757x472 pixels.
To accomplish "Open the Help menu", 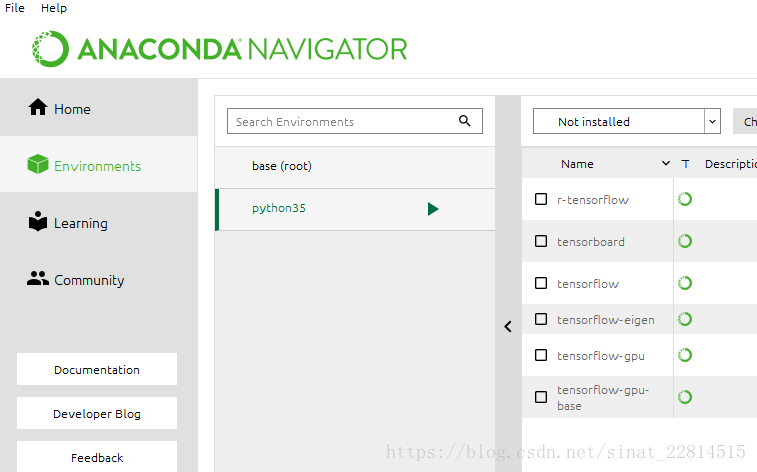I will point(54,8).
